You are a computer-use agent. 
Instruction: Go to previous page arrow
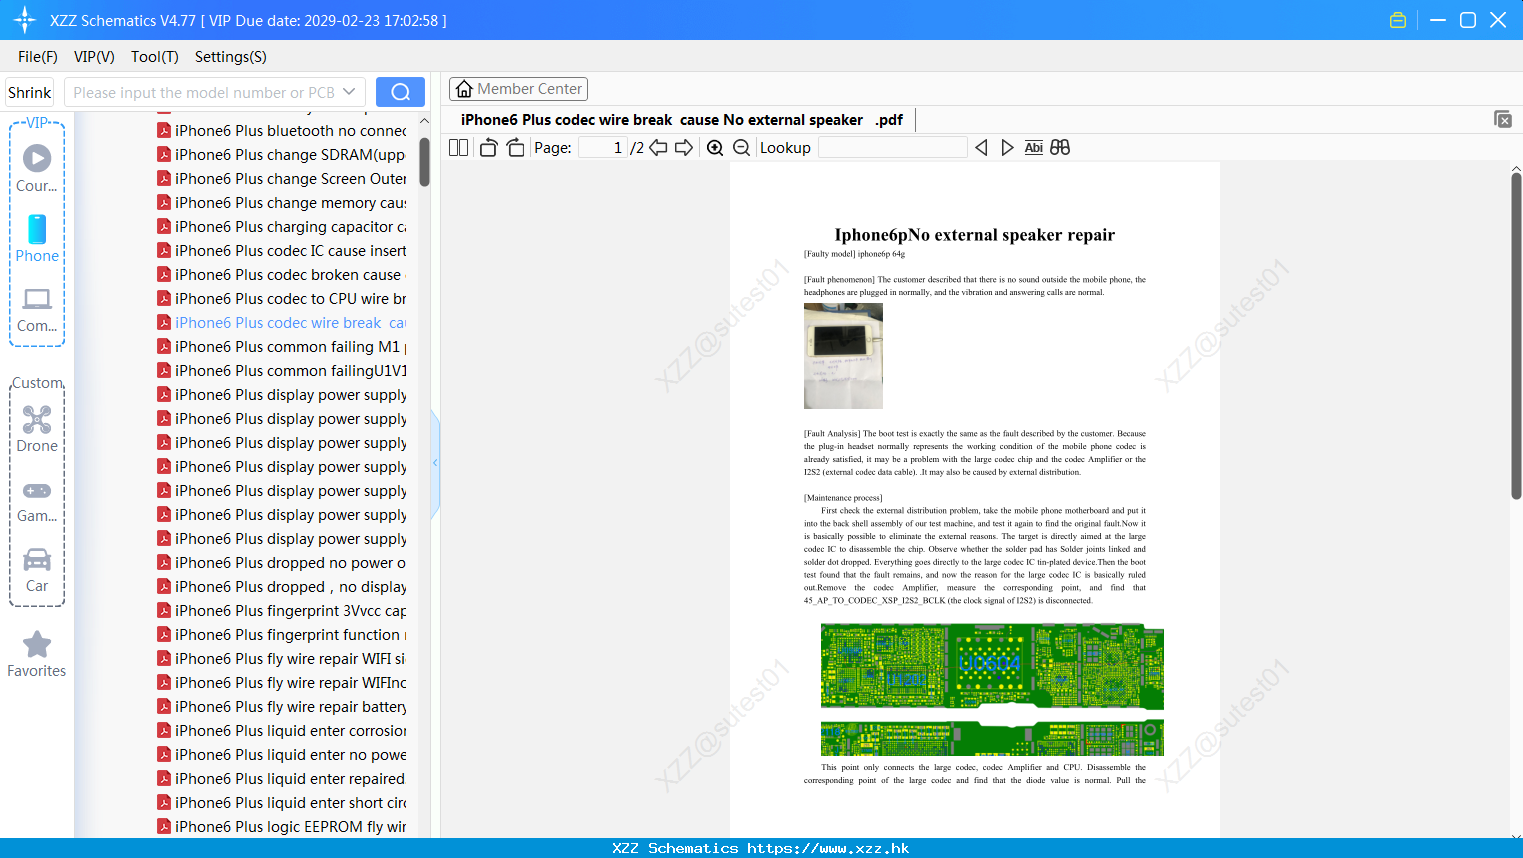(x=658, y=148)
